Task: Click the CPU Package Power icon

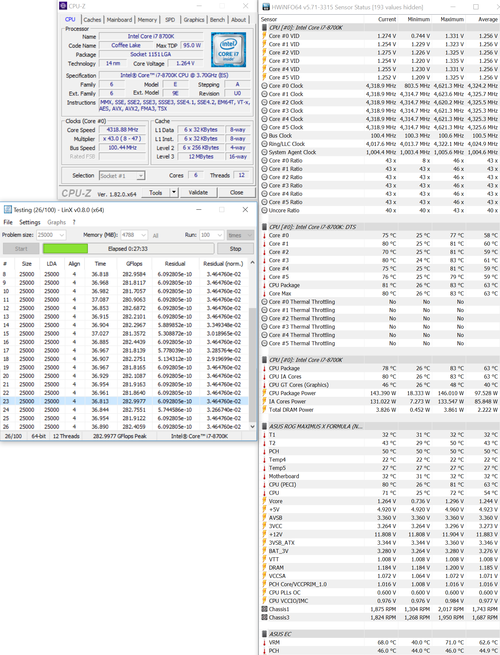Action: pos(264,393)
